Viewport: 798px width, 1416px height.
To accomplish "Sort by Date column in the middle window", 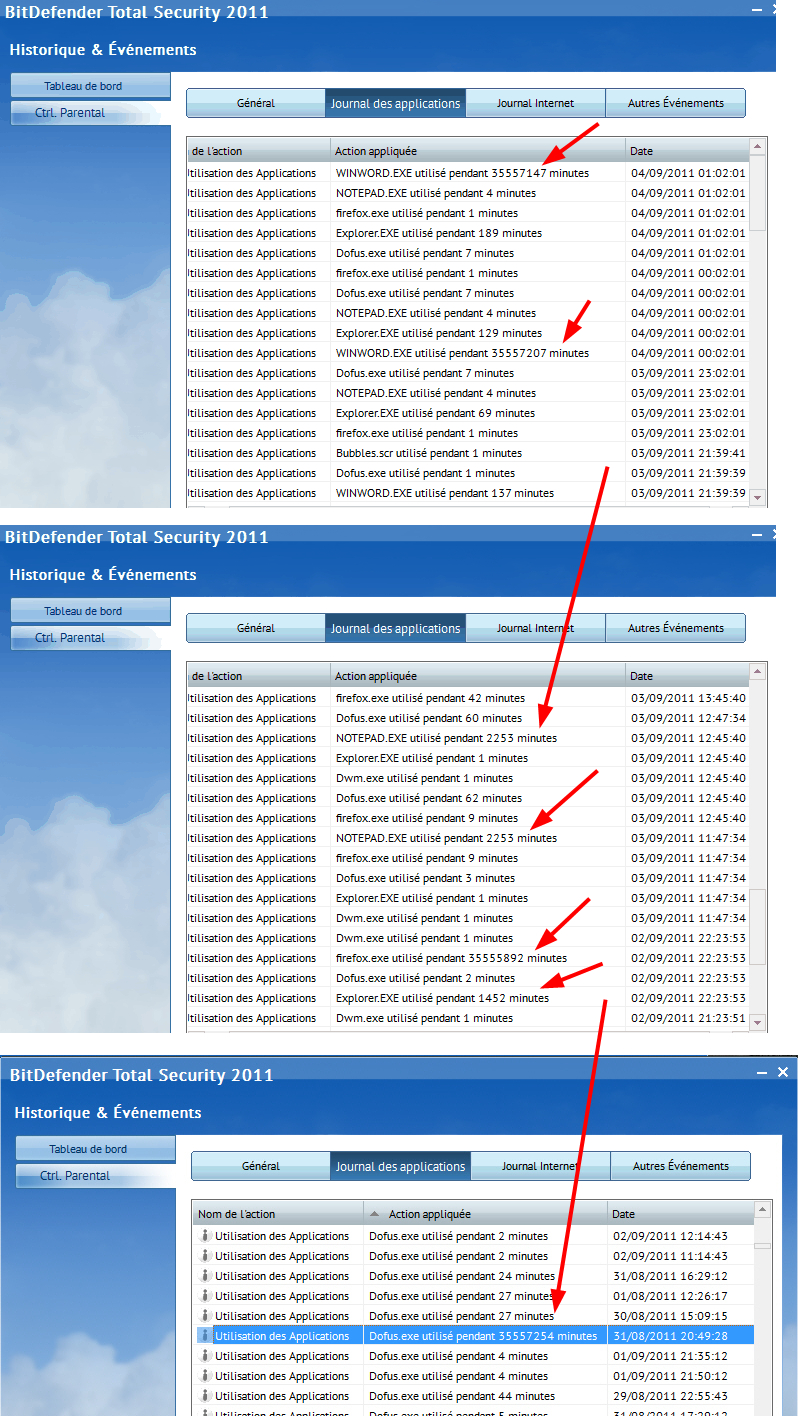I will point(687,676).
